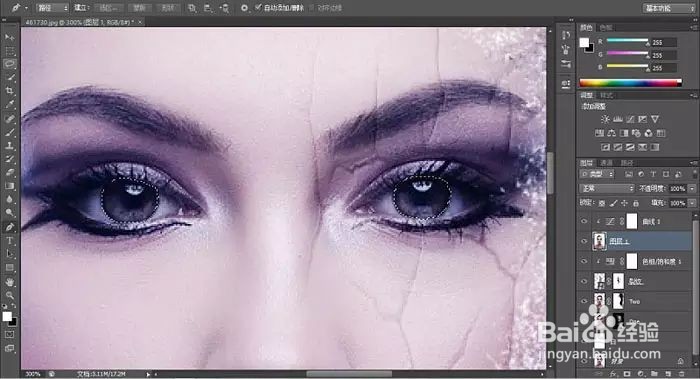Click the color spectrum ramp bar
Screen dimensions: 700x379
(630, 83)
